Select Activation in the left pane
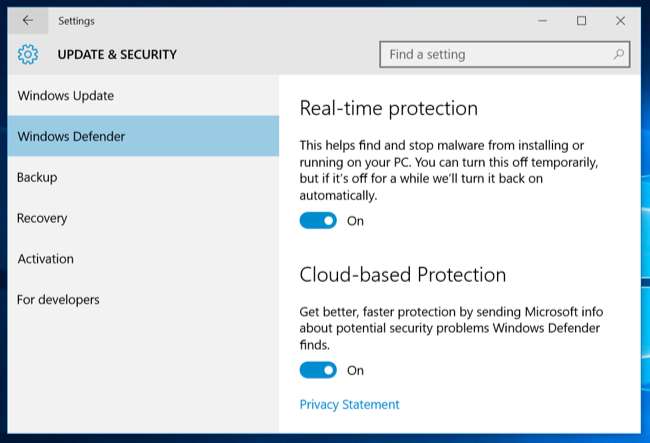Viewport: 650px width, 443px height. pos(45,259)
